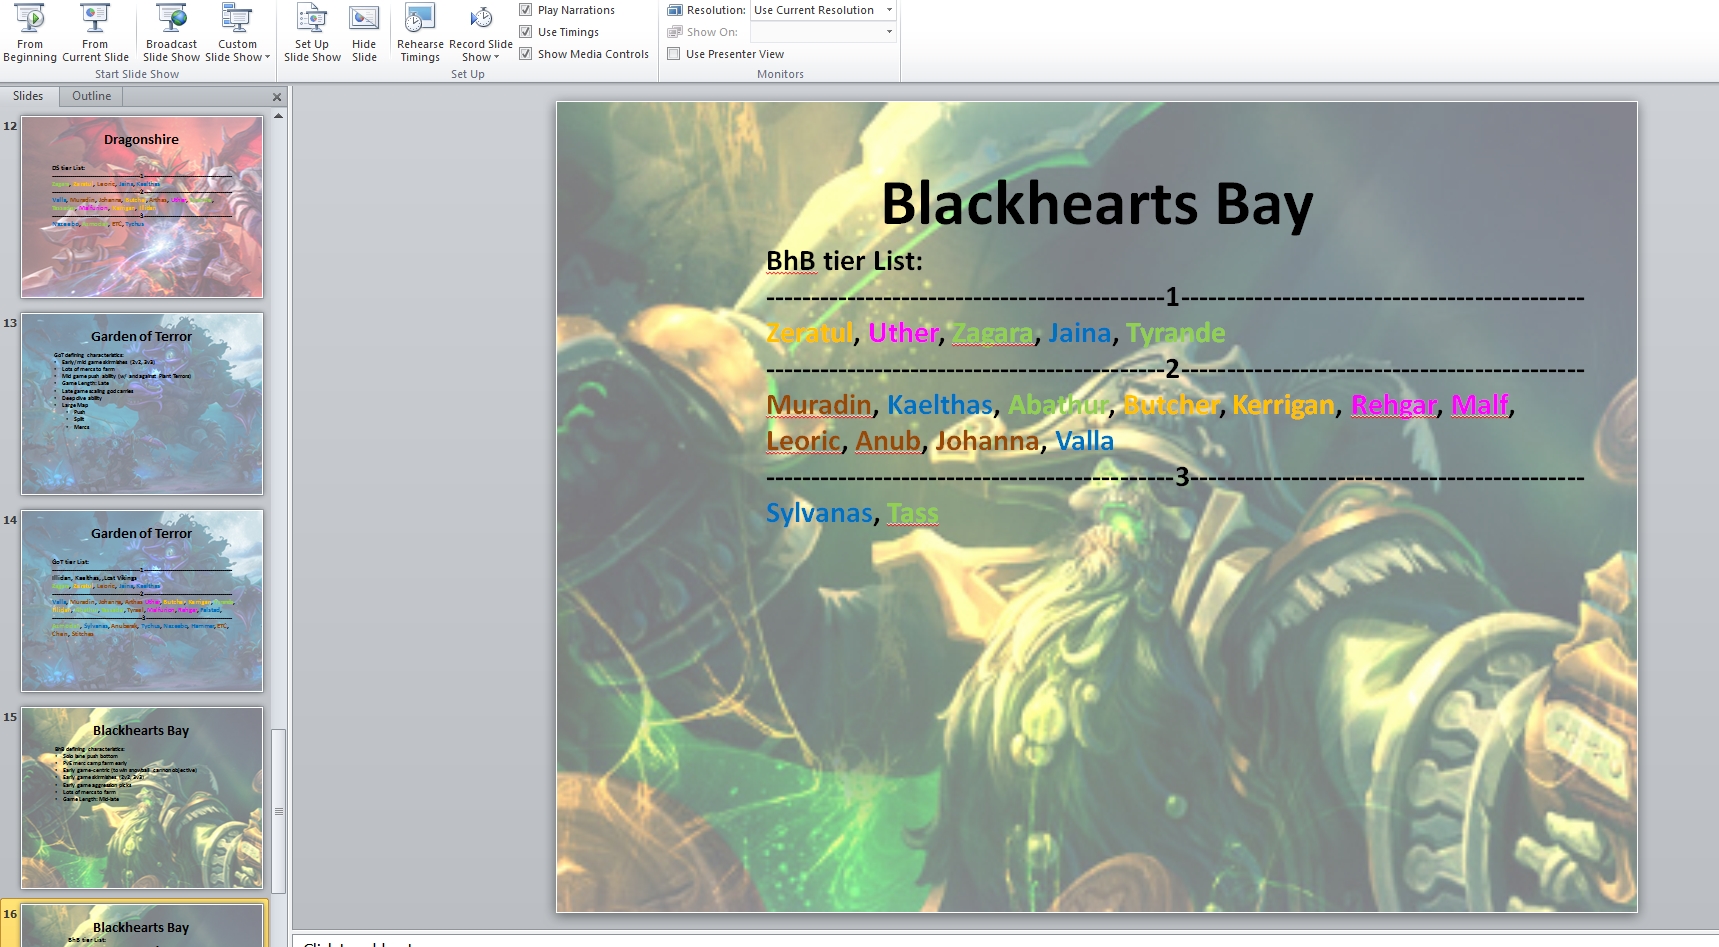The image size is (1719, 947).
Task: Click the Hide Slide button
Action: point(364,33)
